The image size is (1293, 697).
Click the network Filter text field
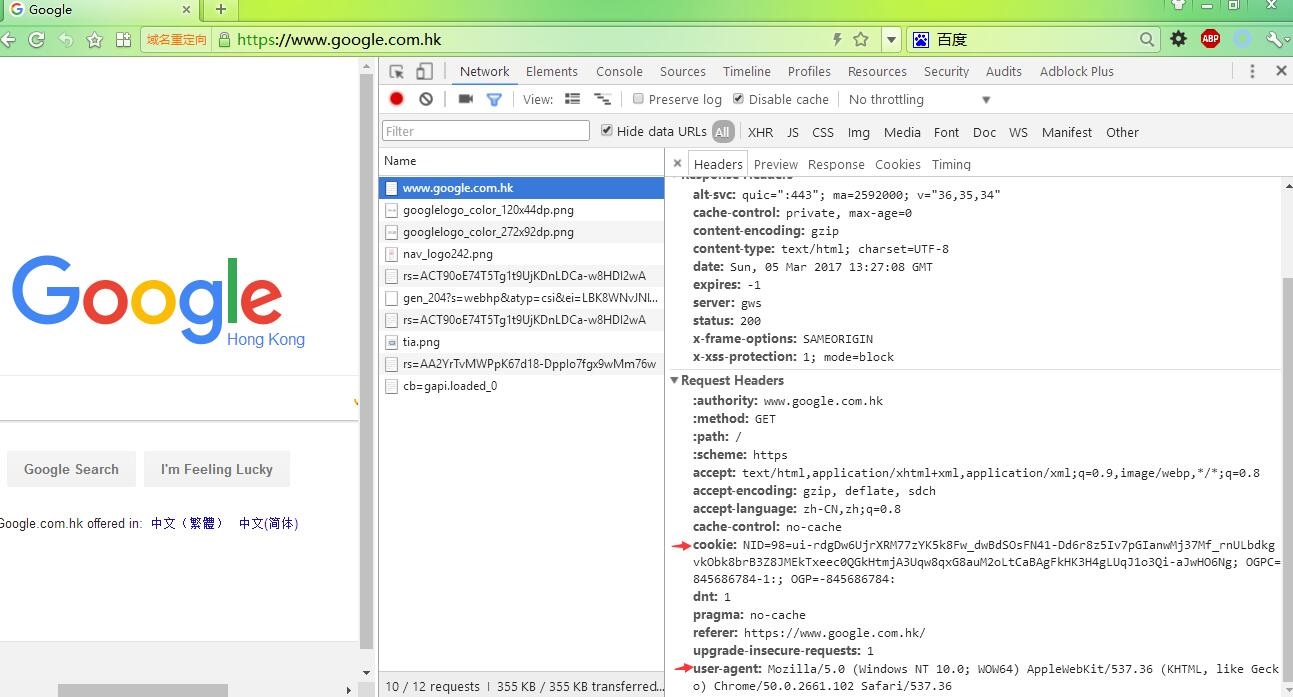tap(486, 131)
